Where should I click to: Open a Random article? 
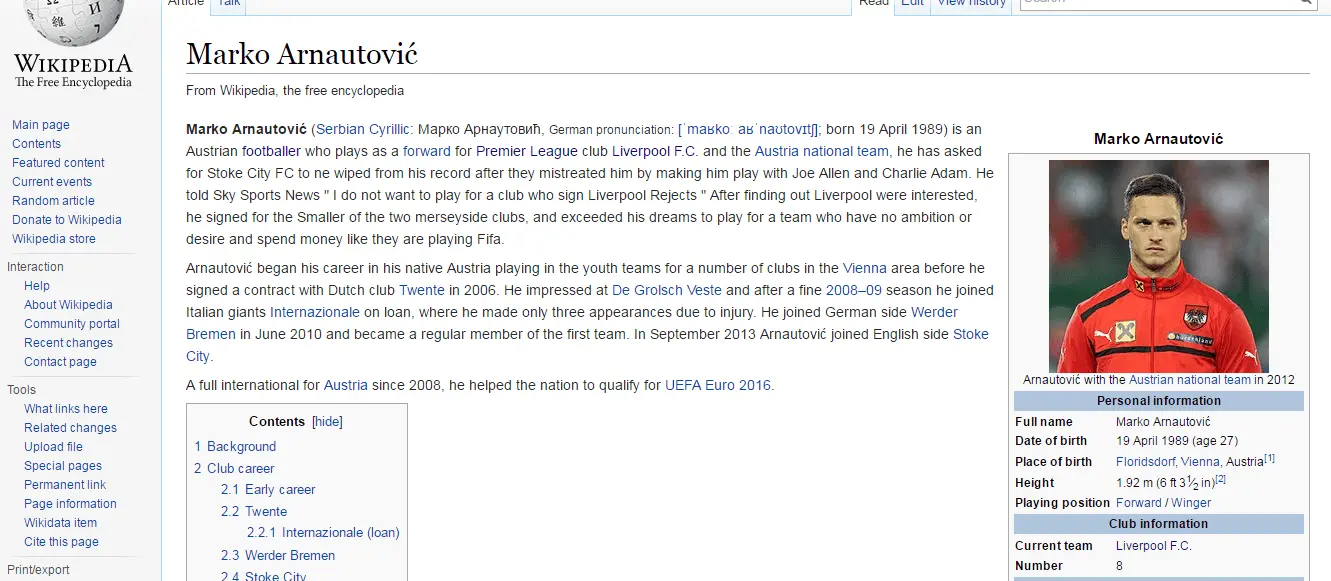(x=53, y=201)
